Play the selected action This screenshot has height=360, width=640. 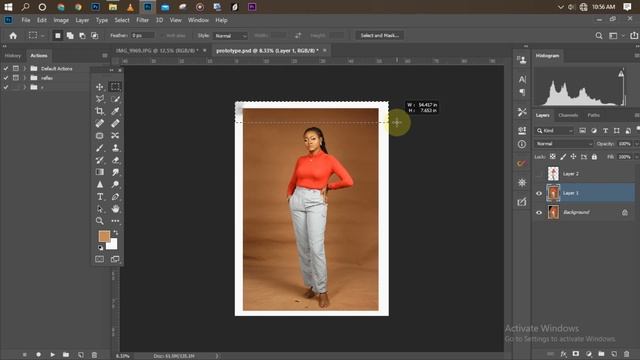pyautogui.click(x=52, y=355)
